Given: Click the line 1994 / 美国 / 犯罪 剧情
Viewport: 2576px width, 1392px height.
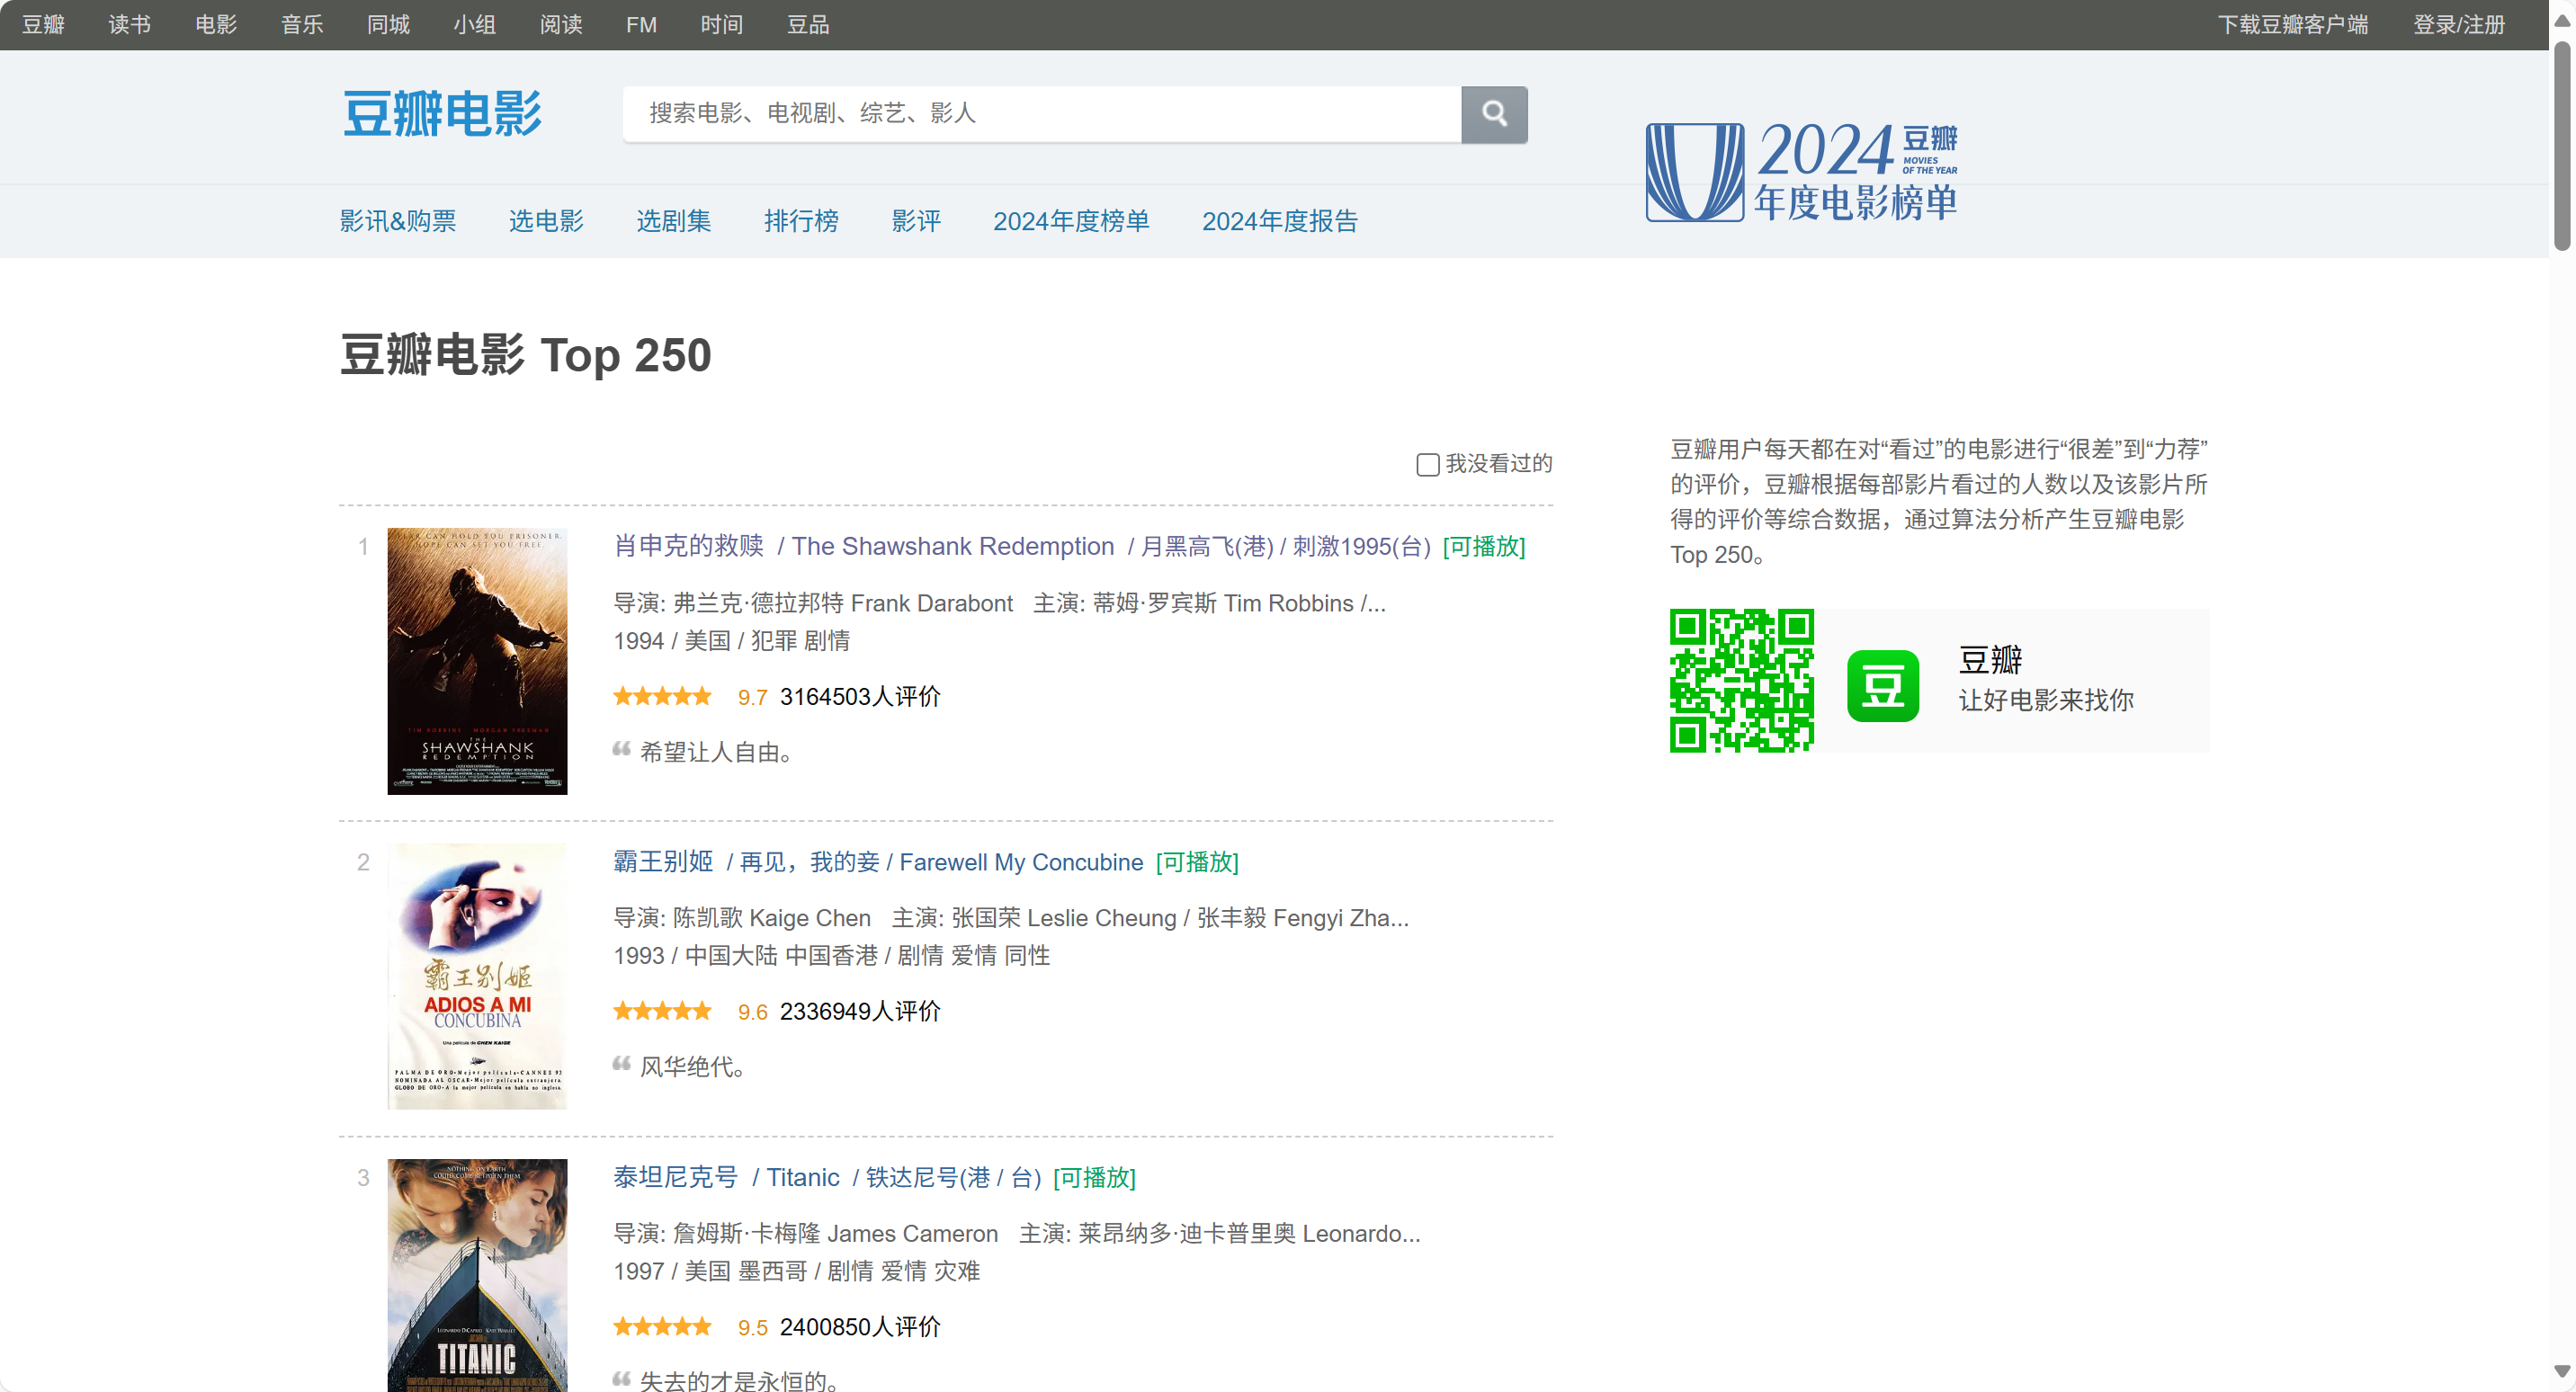Looking at the screenshot, I should [x=731, y=641].
